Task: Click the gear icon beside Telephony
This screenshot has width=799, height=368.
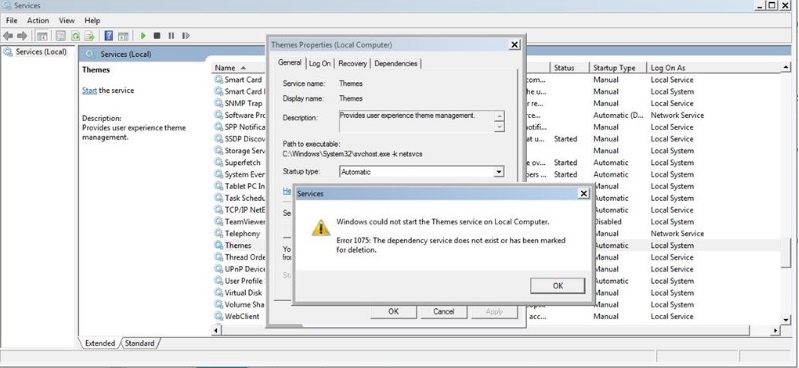Action: click(x=219, y=233)
